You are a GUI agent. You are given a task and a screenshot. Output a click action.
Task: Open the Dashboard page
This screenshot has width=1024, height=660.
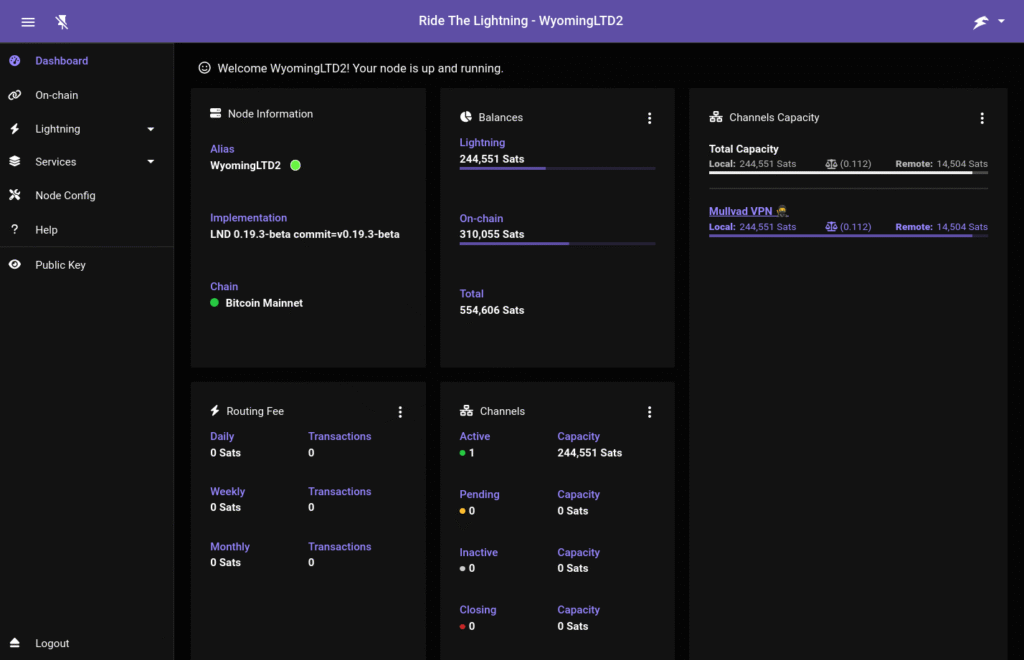pos(61,61)
